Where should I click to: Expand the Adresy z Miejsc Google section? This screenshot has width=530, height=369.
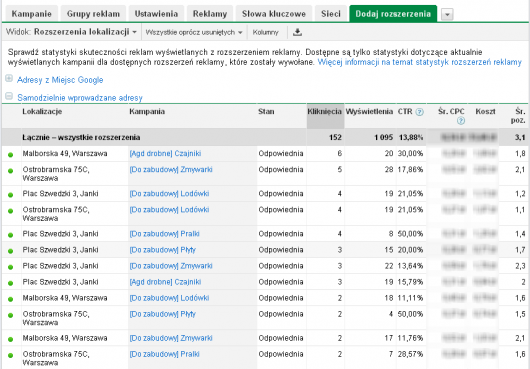tap(9, 79)
